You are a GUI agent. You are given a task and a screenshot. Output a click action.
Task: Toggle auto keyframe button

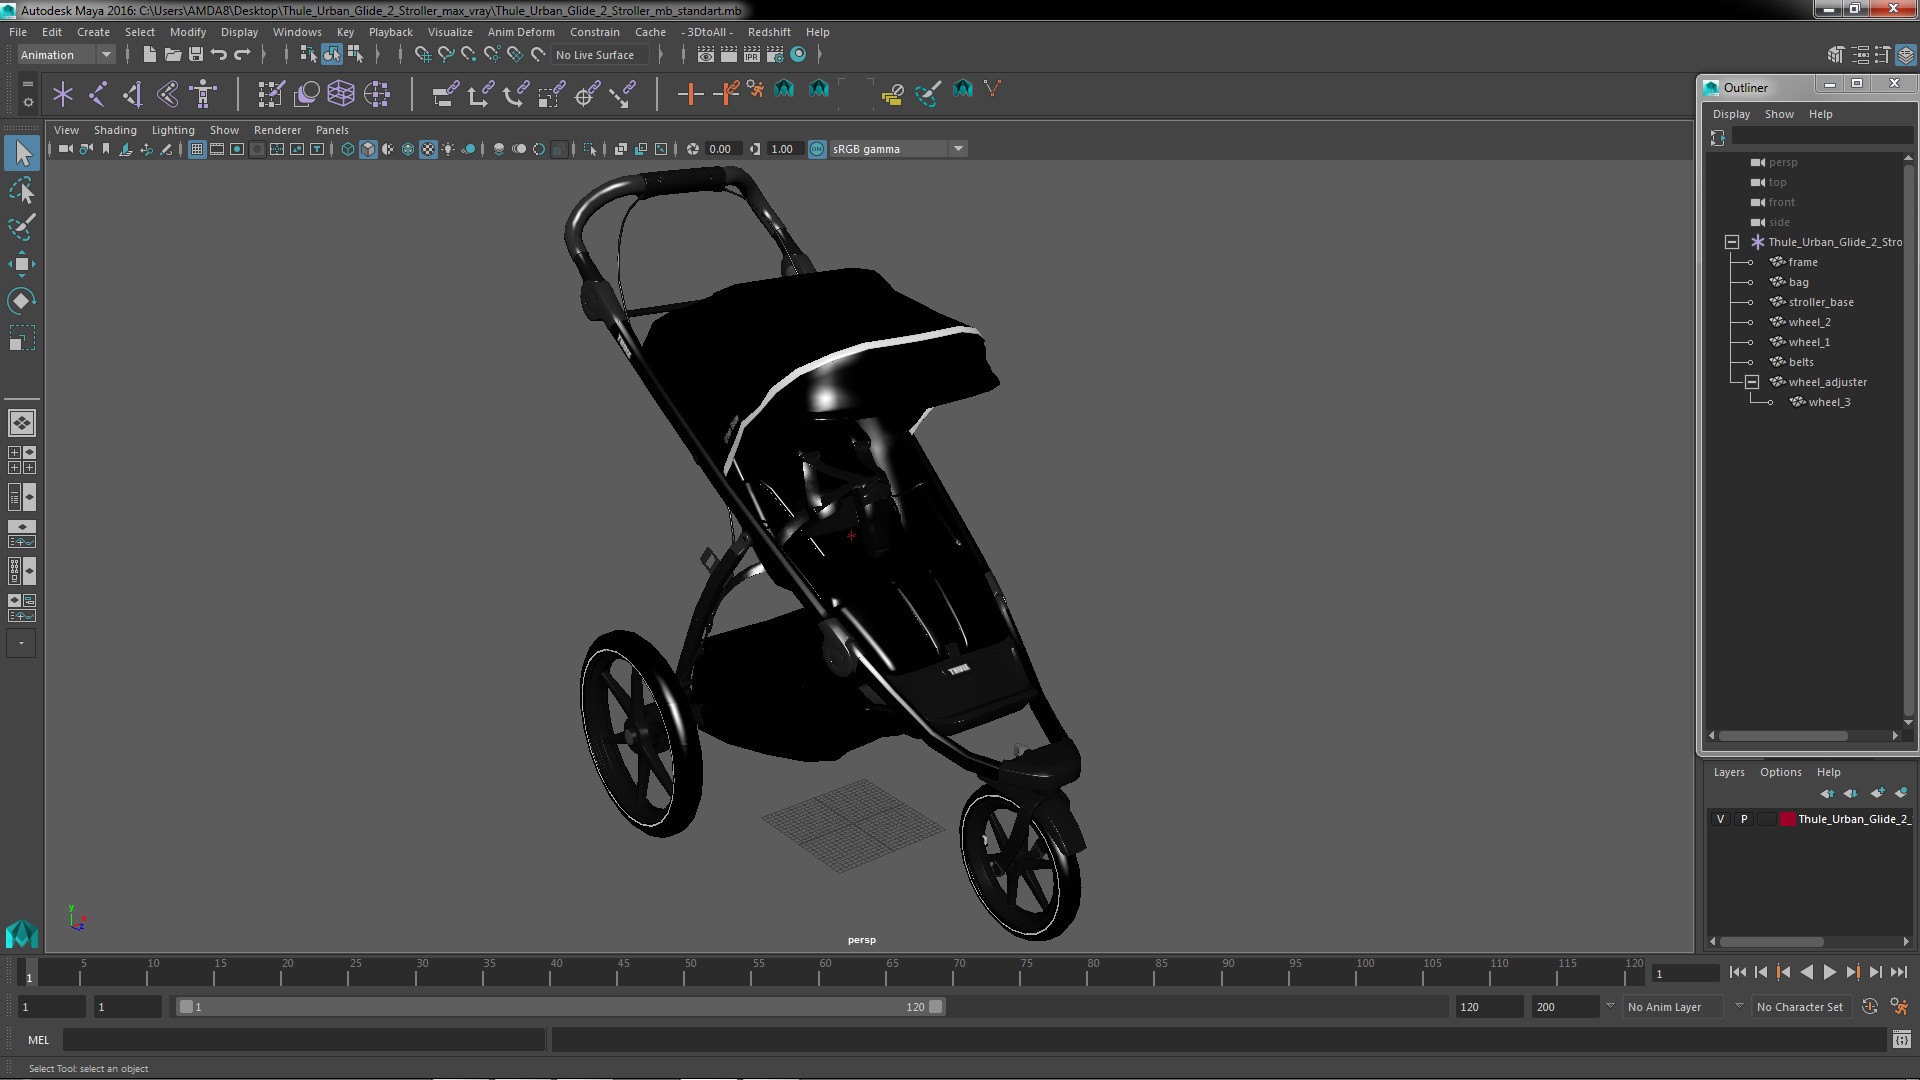(1869, 1007)
